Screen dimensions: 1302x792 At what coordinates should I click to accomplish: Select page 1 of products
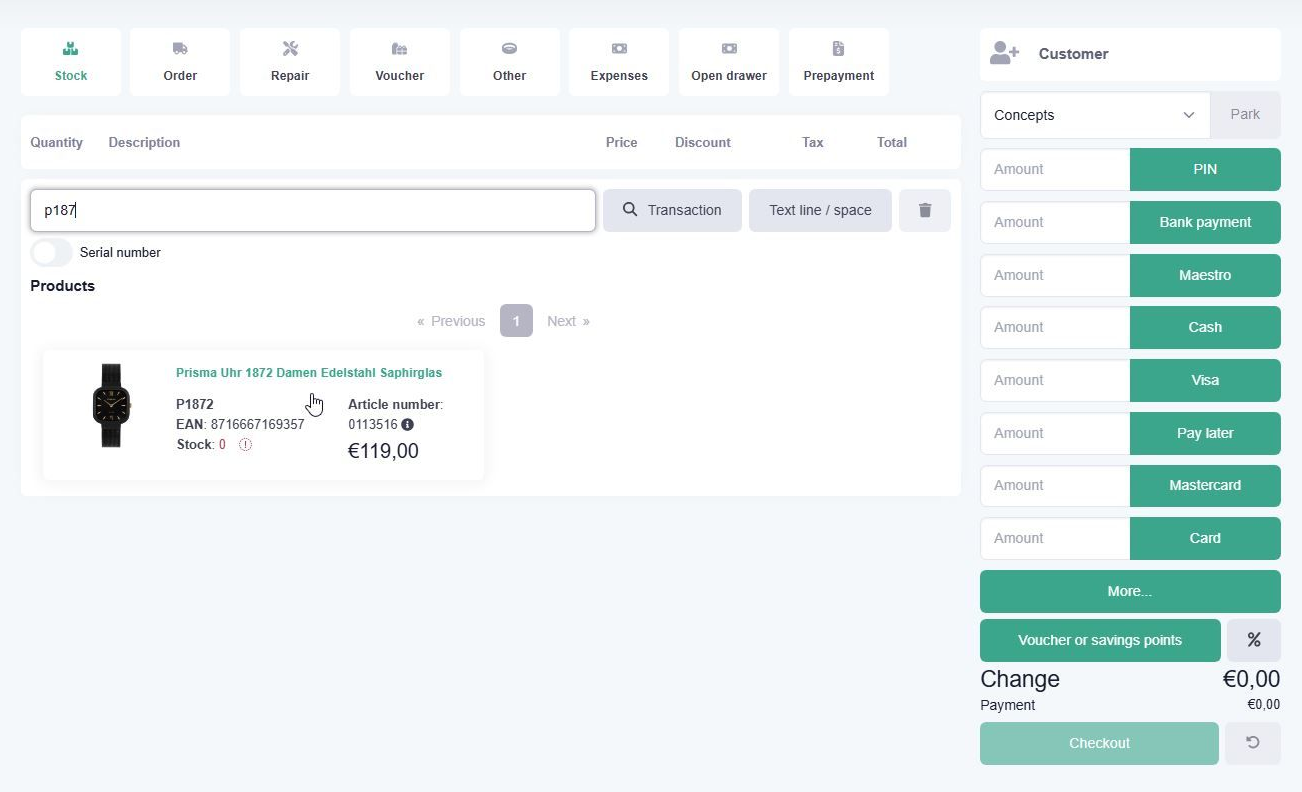click(x=516, y=321)
